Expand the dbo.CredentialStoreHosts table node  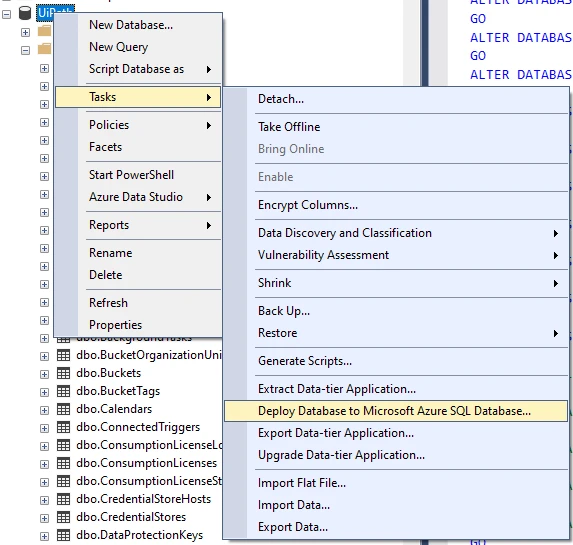coord(44,500)
